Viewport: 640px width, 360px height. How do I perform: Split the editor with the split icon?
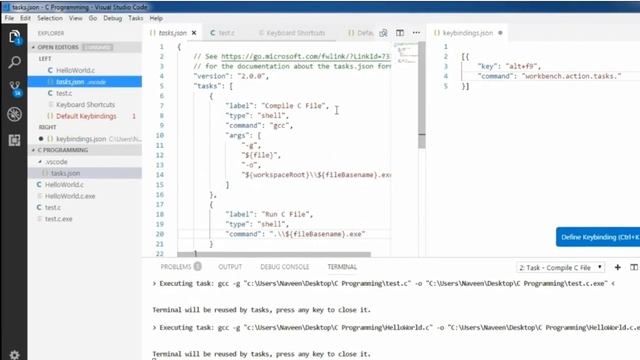pyautogui.click(x=400, y=33)
